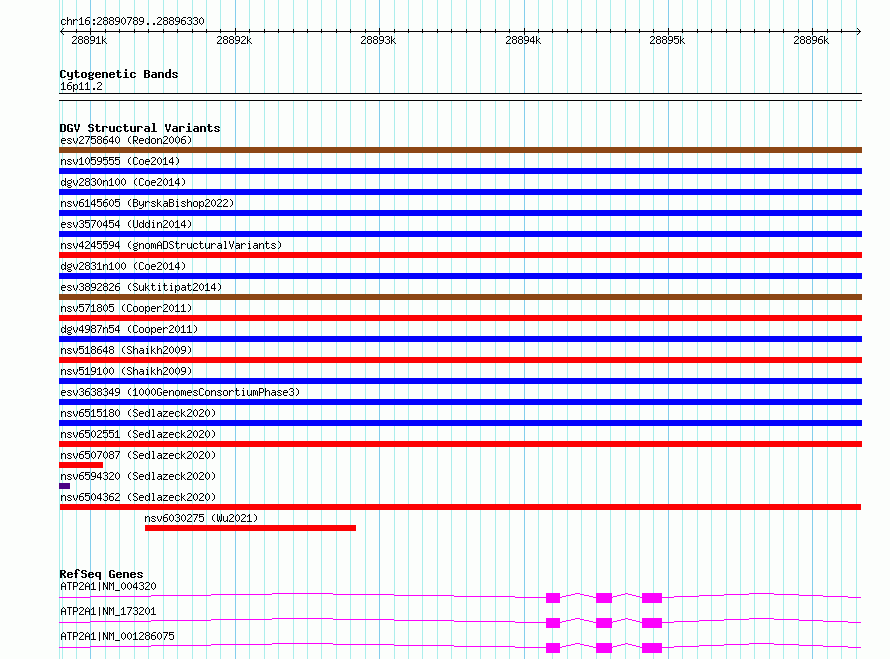Click variant label nsv4245594 (gnomADStructuralVariants)

pos(171,245)
